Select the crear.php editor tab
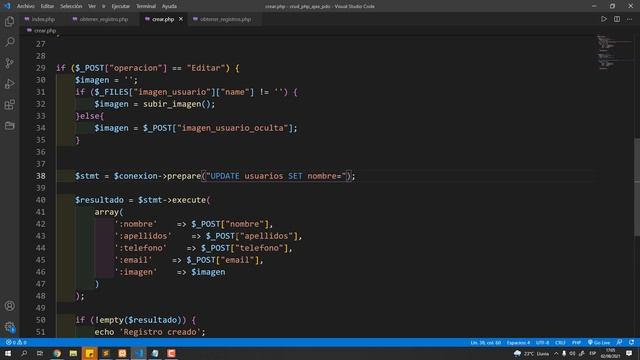The height and width of the screenshot is (360, 640). pyautogui.click(x=163, y=19)
